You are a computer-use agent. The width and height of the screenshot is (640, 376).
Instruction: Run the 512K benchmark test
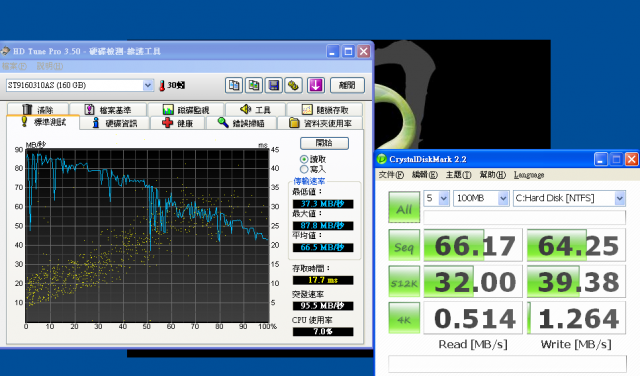(404, 282)
